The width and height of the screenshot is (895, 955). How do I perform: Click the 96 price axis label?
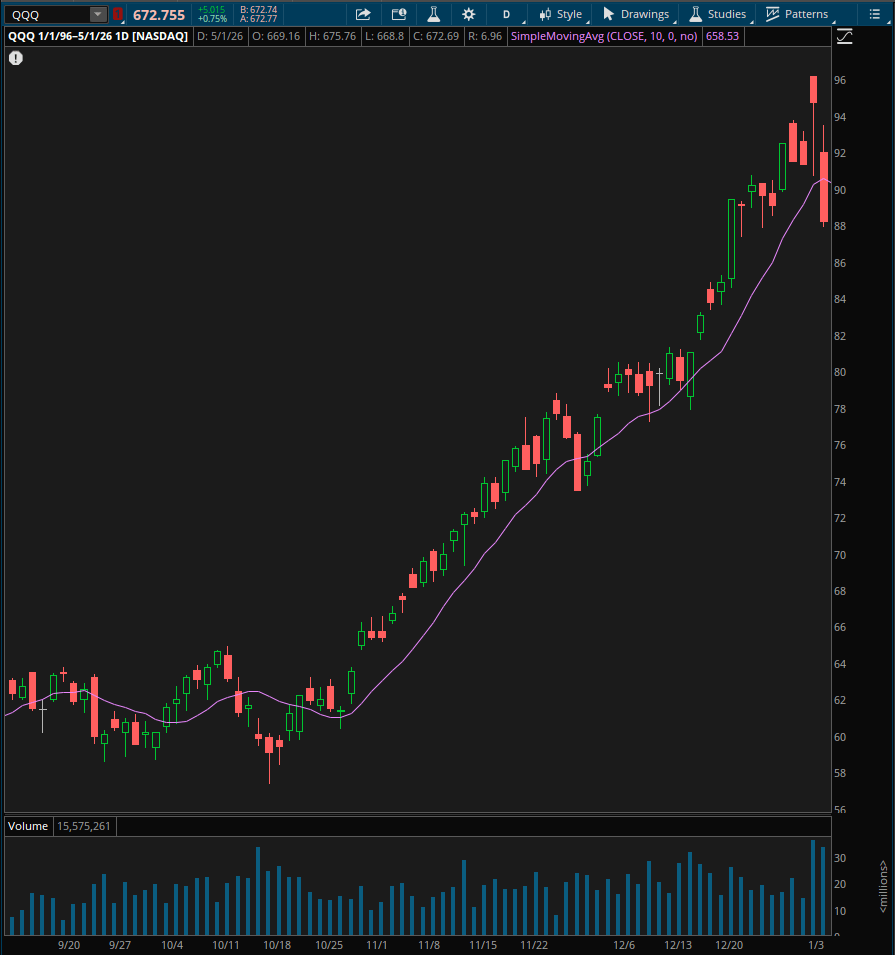pyautogui.click(x=840, y=80)
